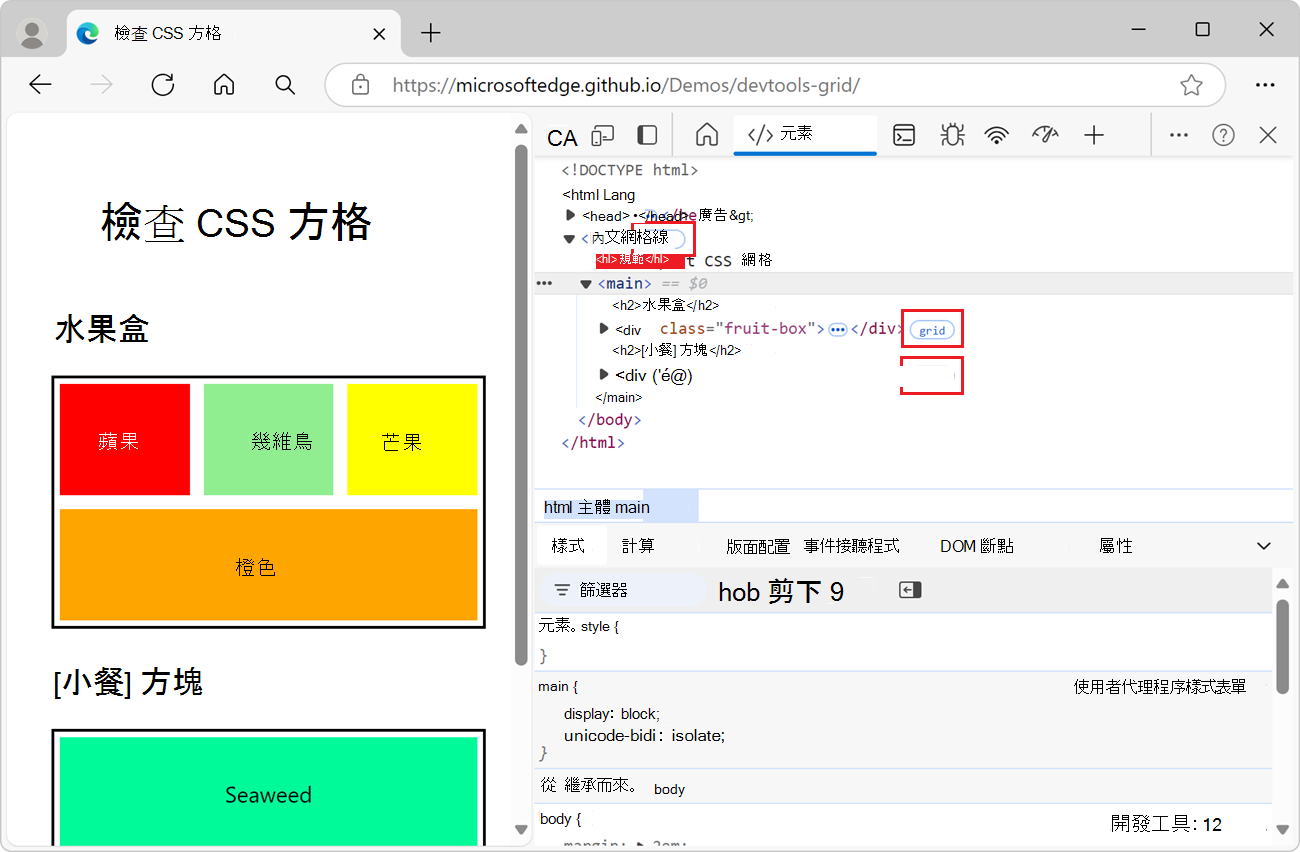Click the DevTools help button

click(1222, 133)
